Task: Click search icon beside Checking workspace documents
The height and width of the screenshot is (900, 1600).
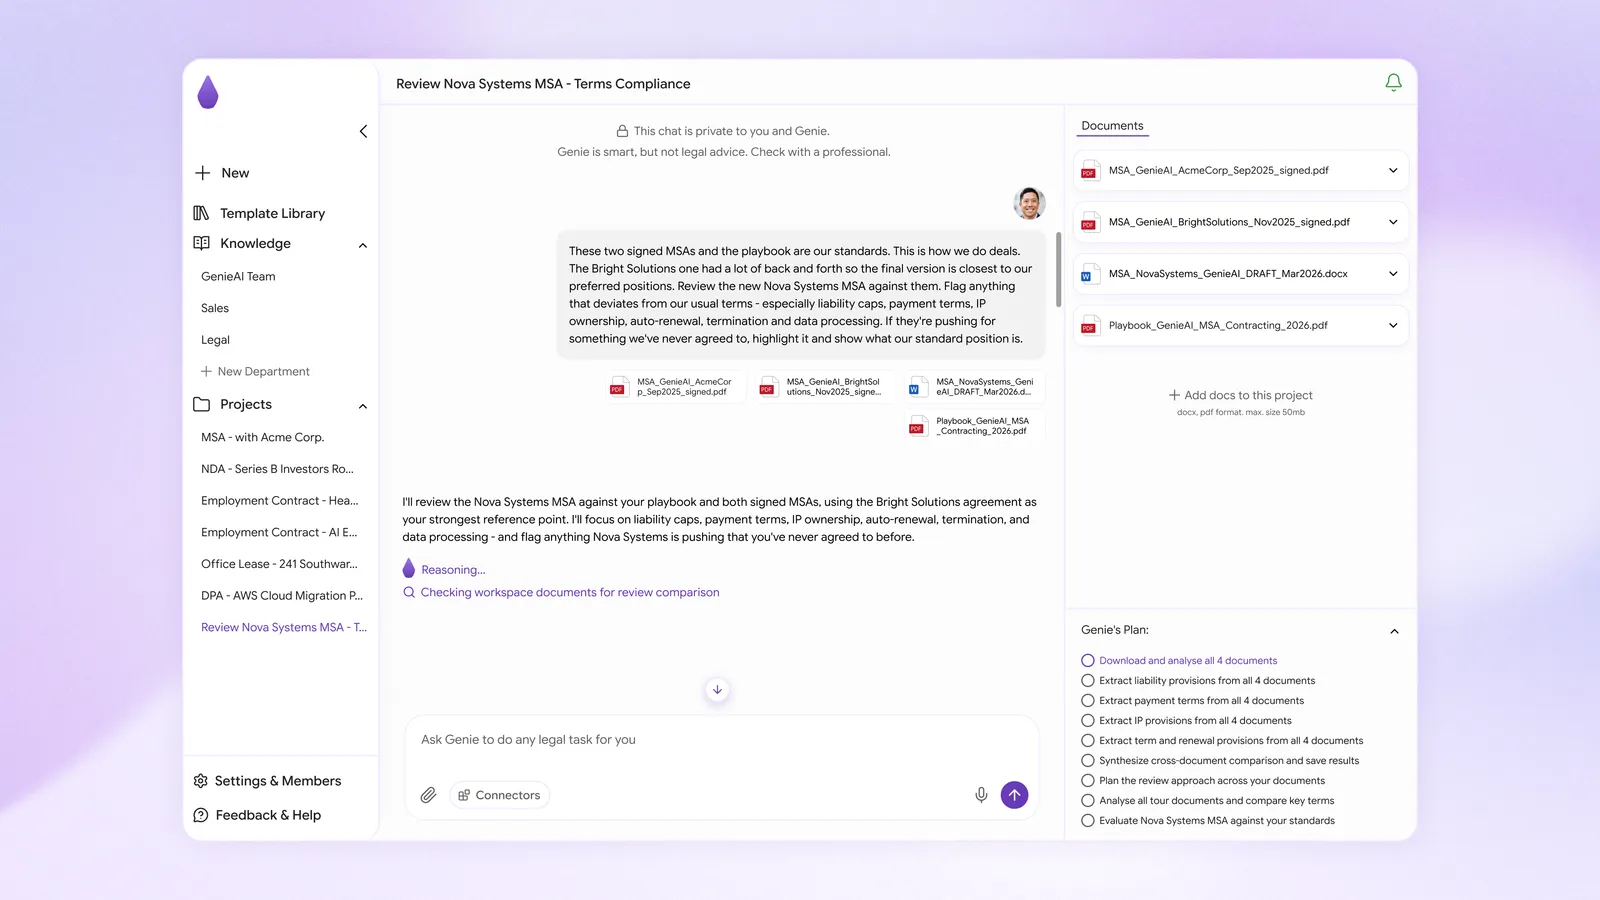Action: pyautogui.click(x=409, y=592)
